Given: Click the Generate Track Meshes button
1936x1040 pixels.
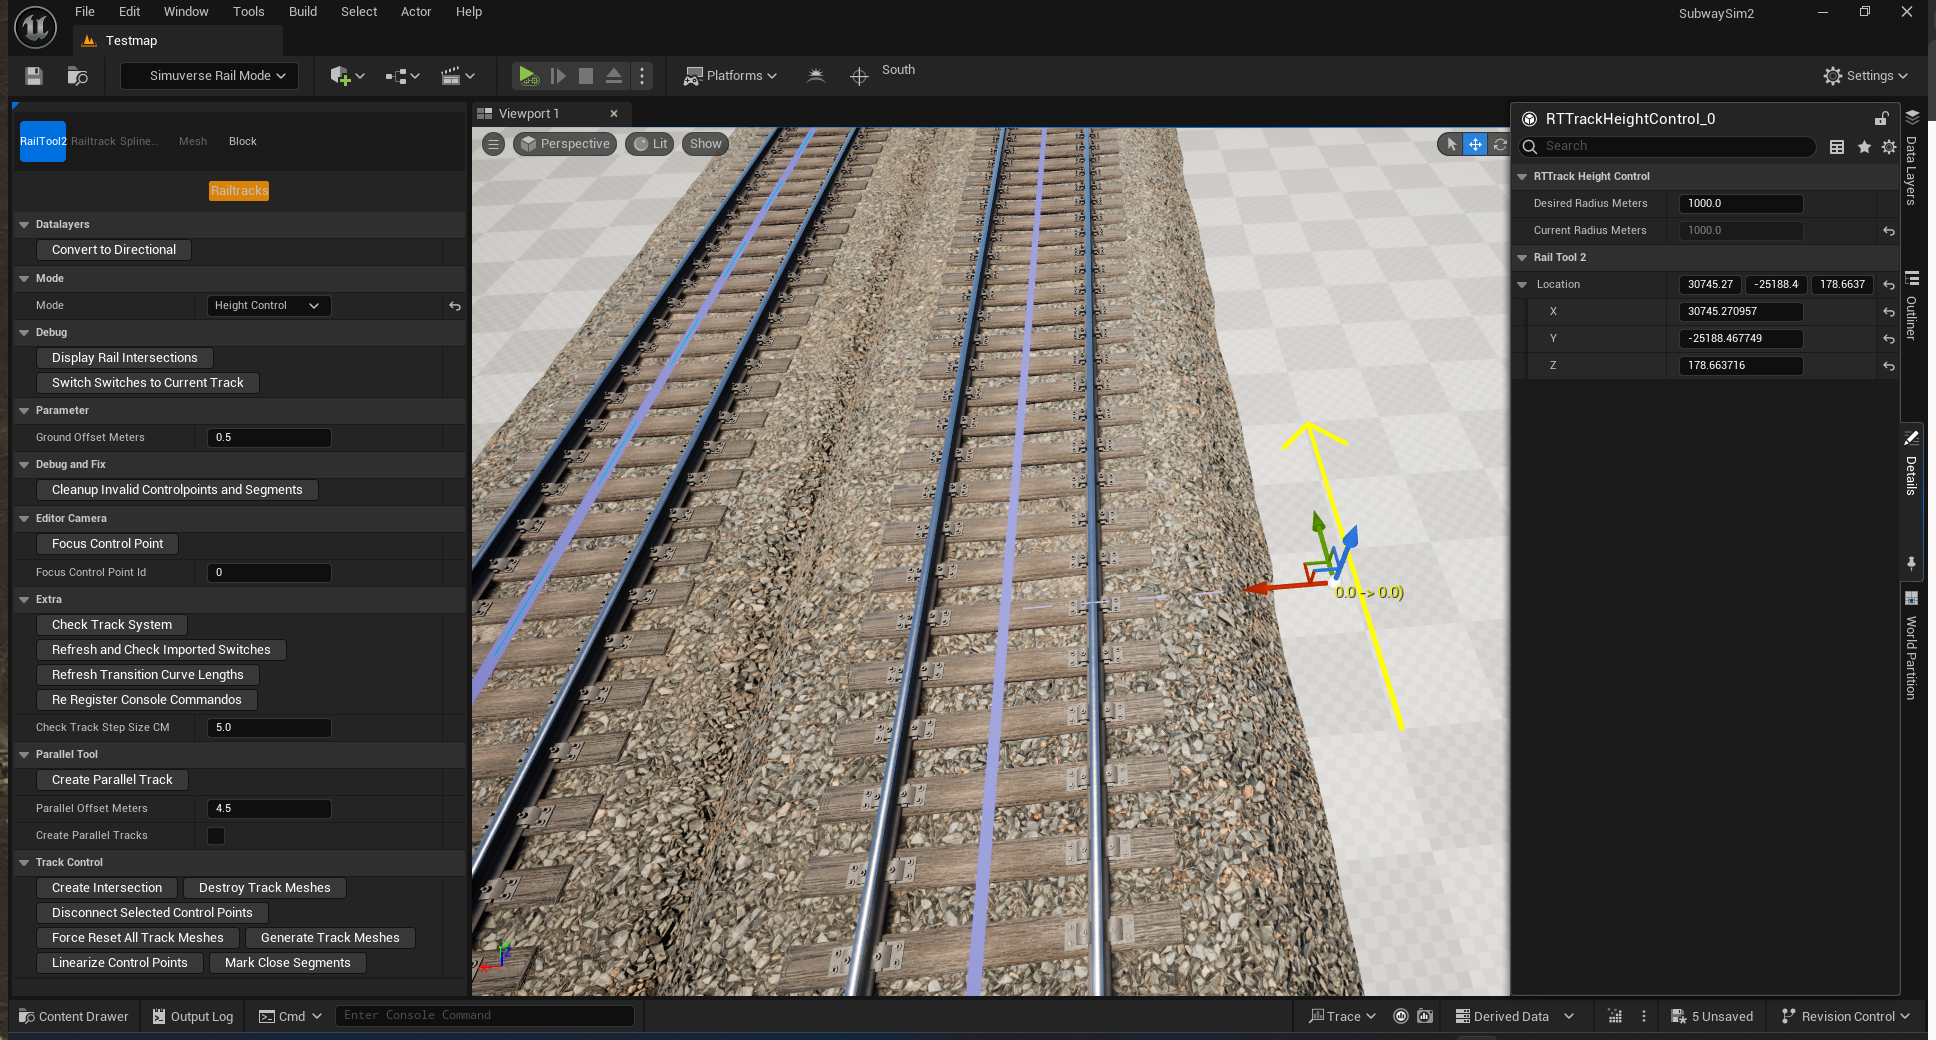Looking at the screenshot, I should pos(330,938).
